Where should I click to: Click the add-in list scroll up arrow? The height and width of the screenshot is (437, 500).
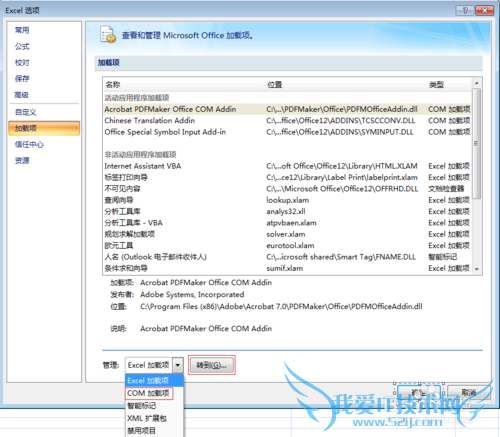[477, 83]
